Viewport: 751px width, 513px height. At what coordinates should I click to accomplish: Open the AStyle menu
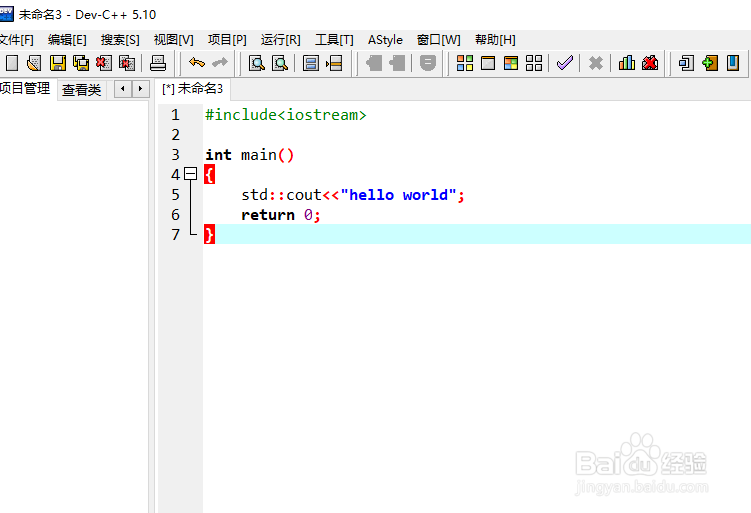[x=385, y=40]
